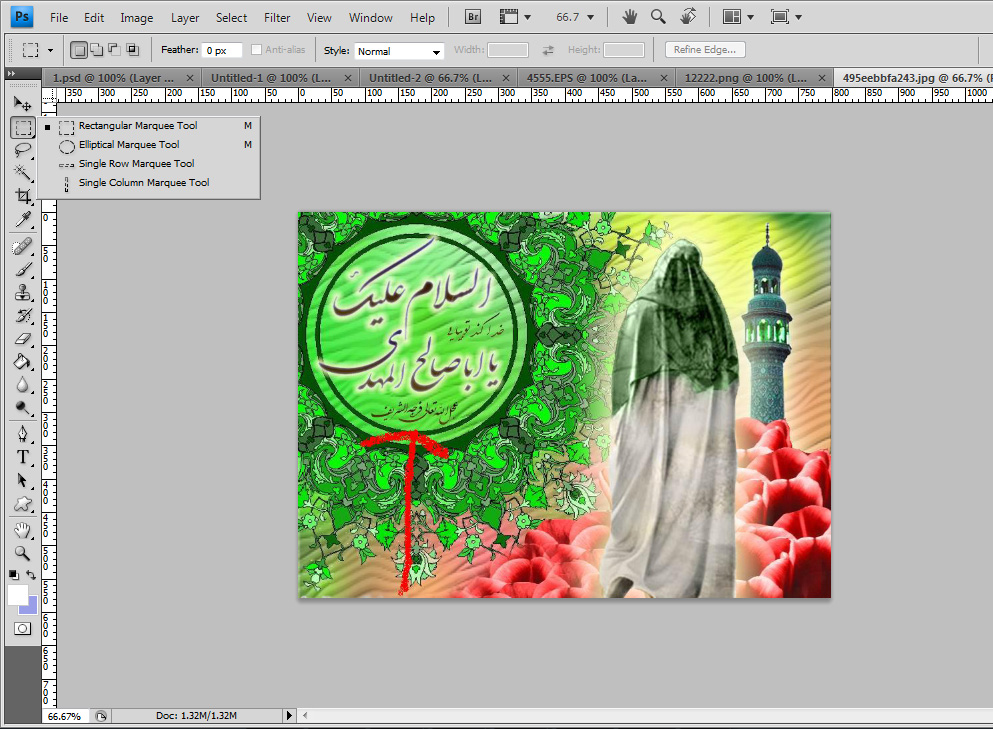
Task: Close the Untitled-1 document tab
Action: point(348,78)
